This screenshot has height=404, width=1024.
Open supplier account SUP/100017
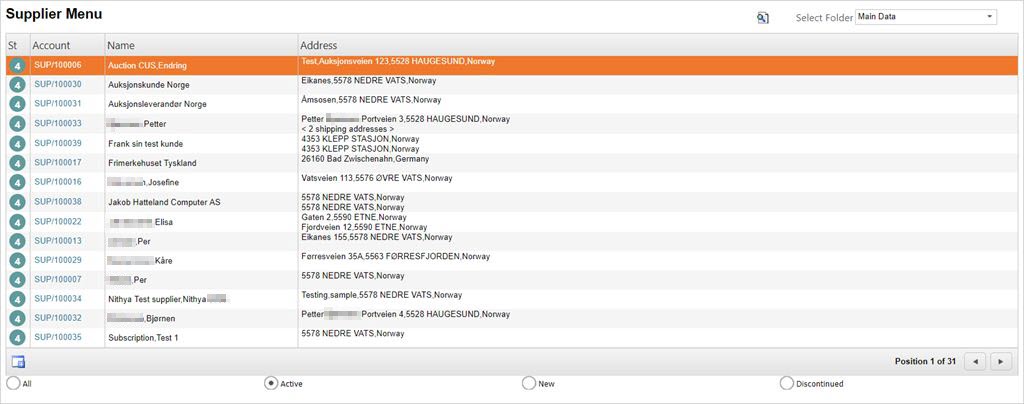(x=58, y=163)
